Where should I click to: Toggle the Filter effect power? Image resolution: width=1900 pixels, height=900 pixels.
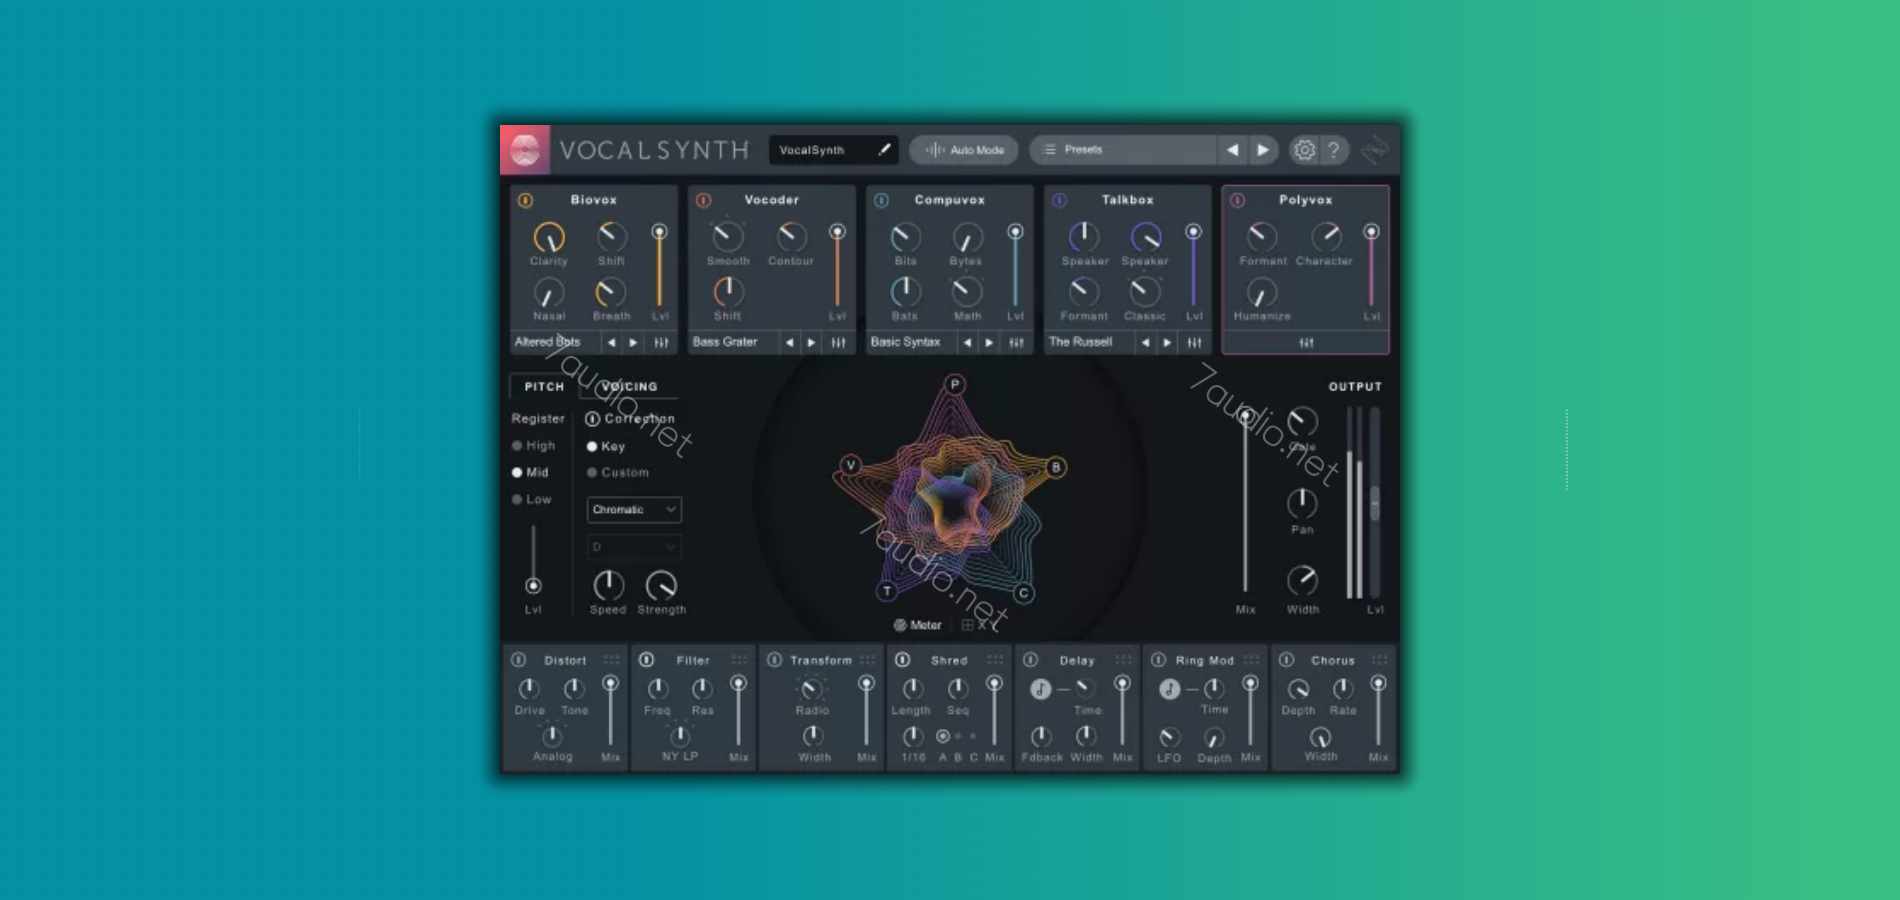646,660
